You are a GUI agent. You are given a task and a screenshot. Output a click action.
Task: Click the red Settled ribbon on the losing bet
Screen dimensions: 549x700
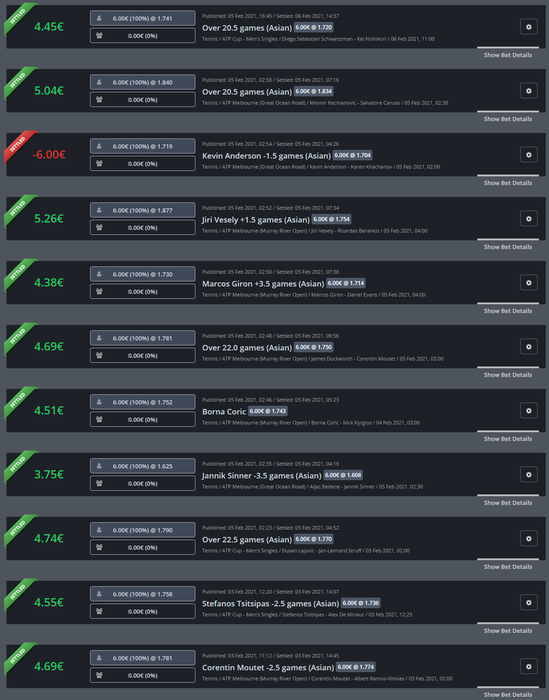pyautogui.click(x=18, y=146)
